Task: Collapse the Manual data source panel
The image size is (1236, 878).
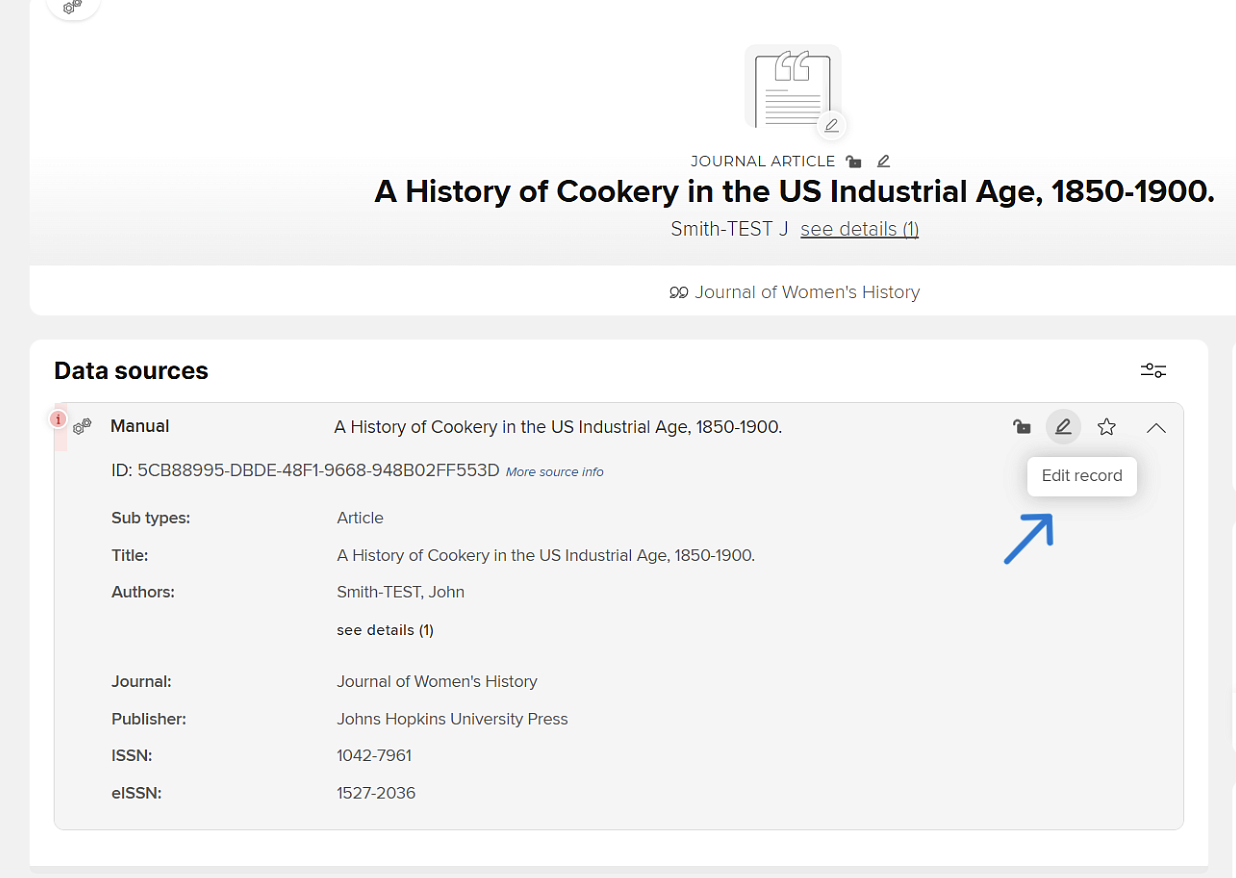Action: point(1156,427)
